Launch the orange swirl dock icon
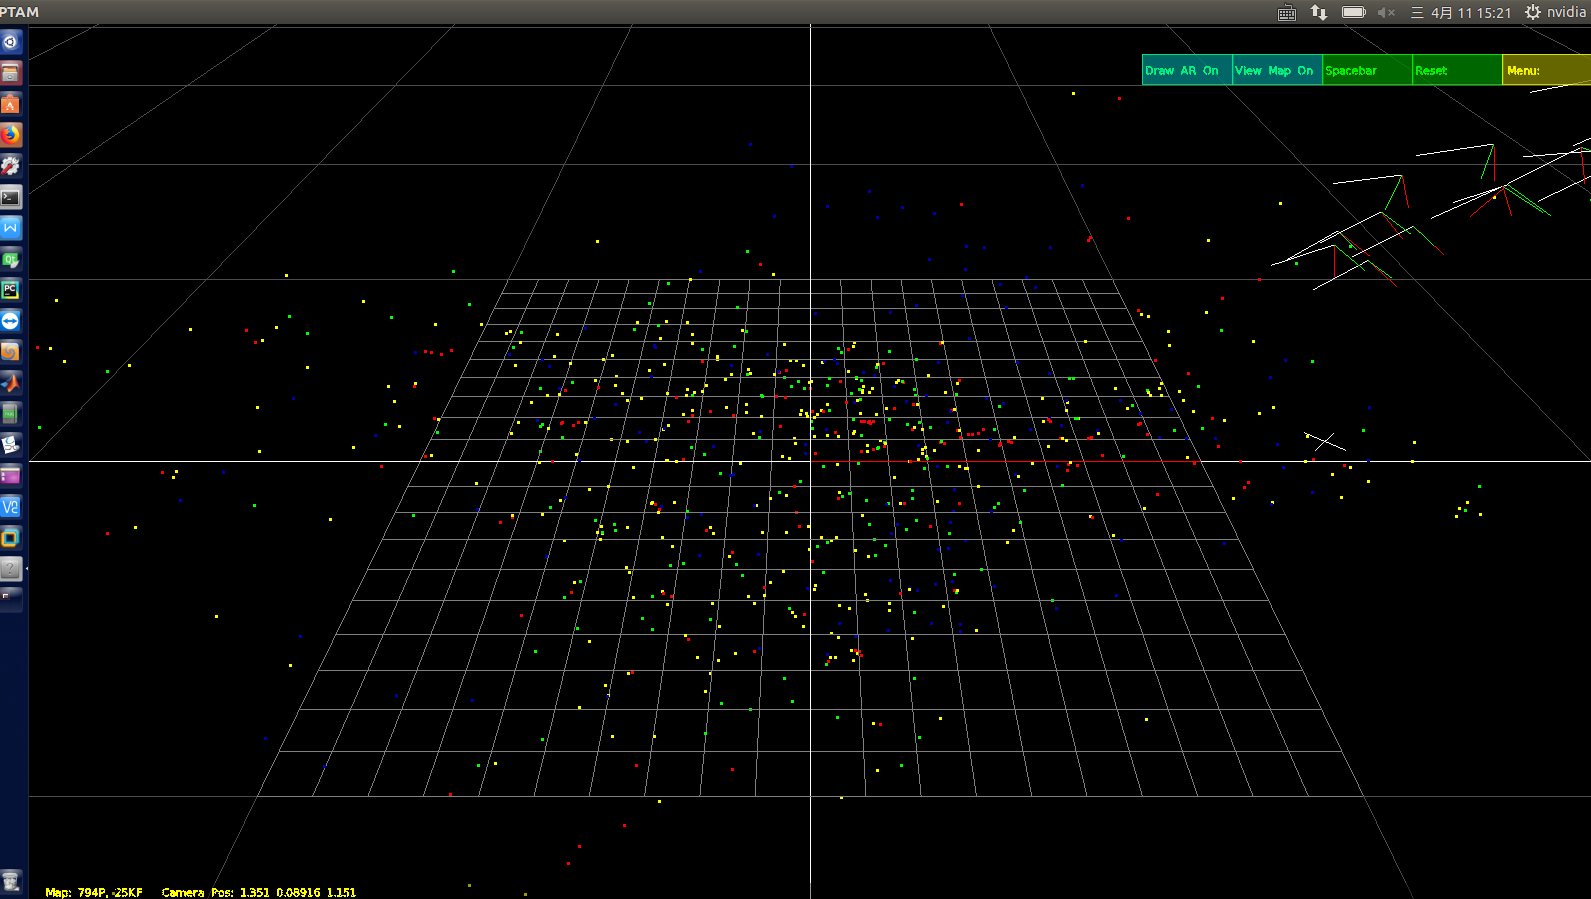1591x899 pixels. [10, 352]
